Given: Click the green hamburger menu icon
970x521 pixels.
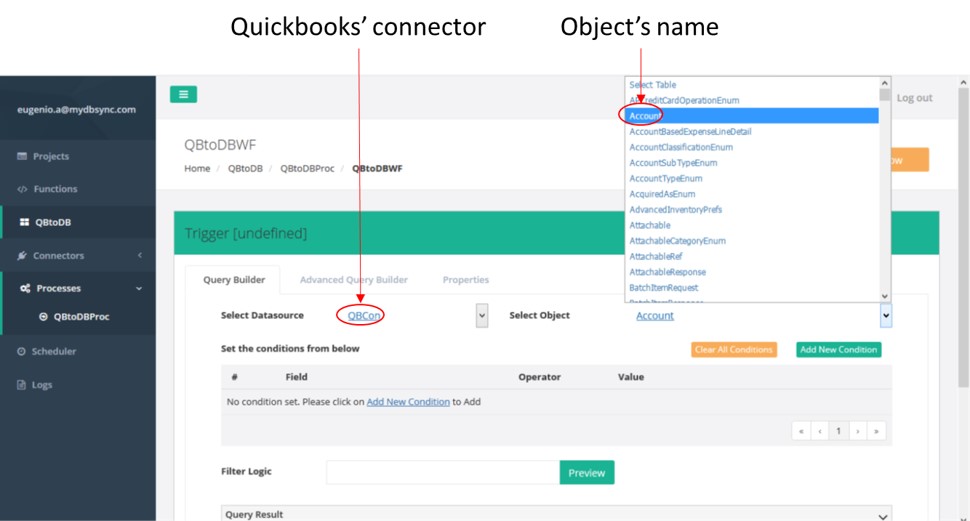Looking at the screenshot, I should 183,94.
